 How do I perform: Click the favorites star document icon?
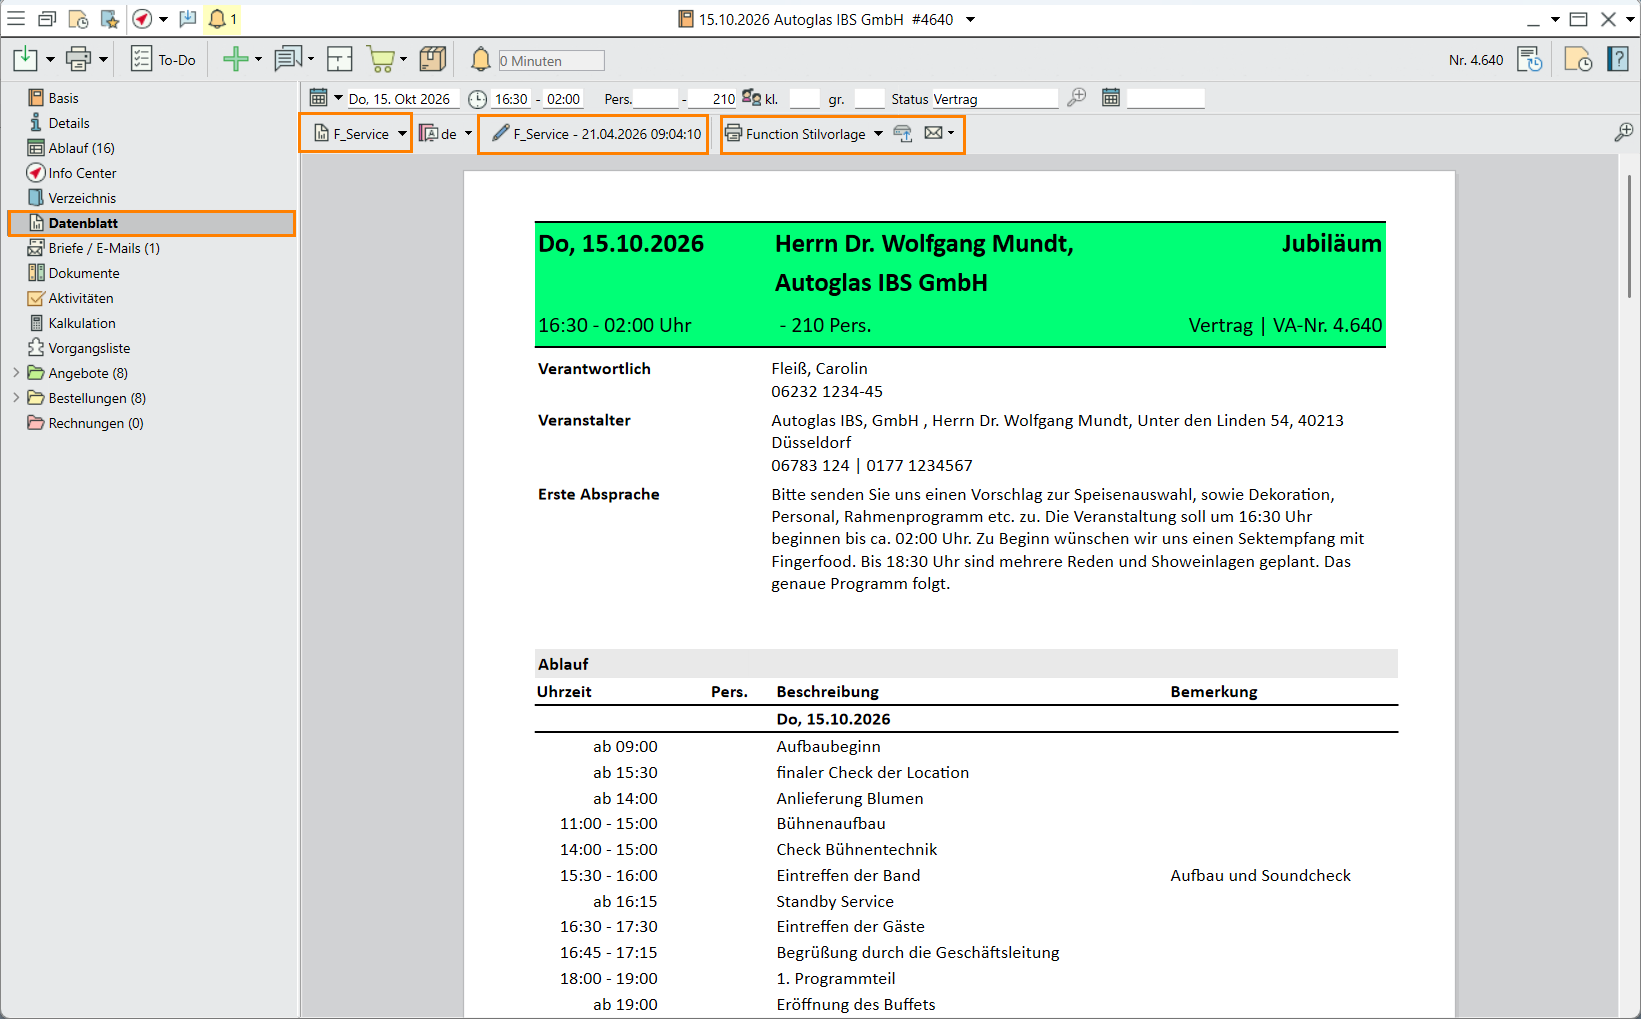(x=110, y=19)
